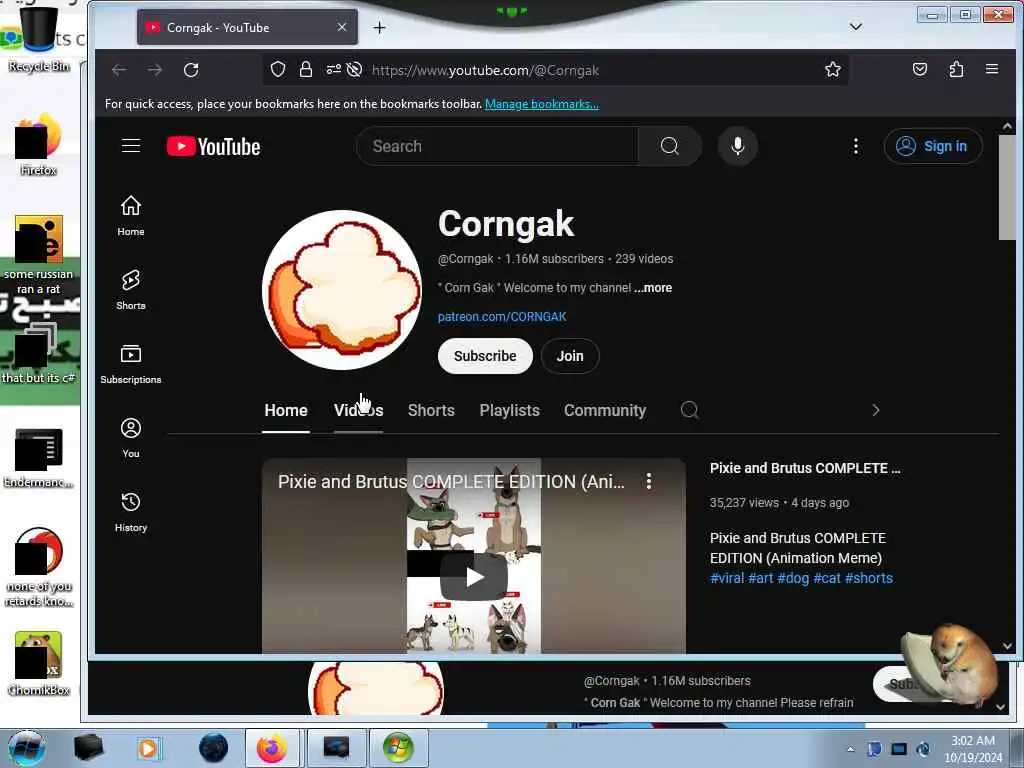Click autoplay blocked icon in address bar

pyautogui.click(x=354, y=70)
